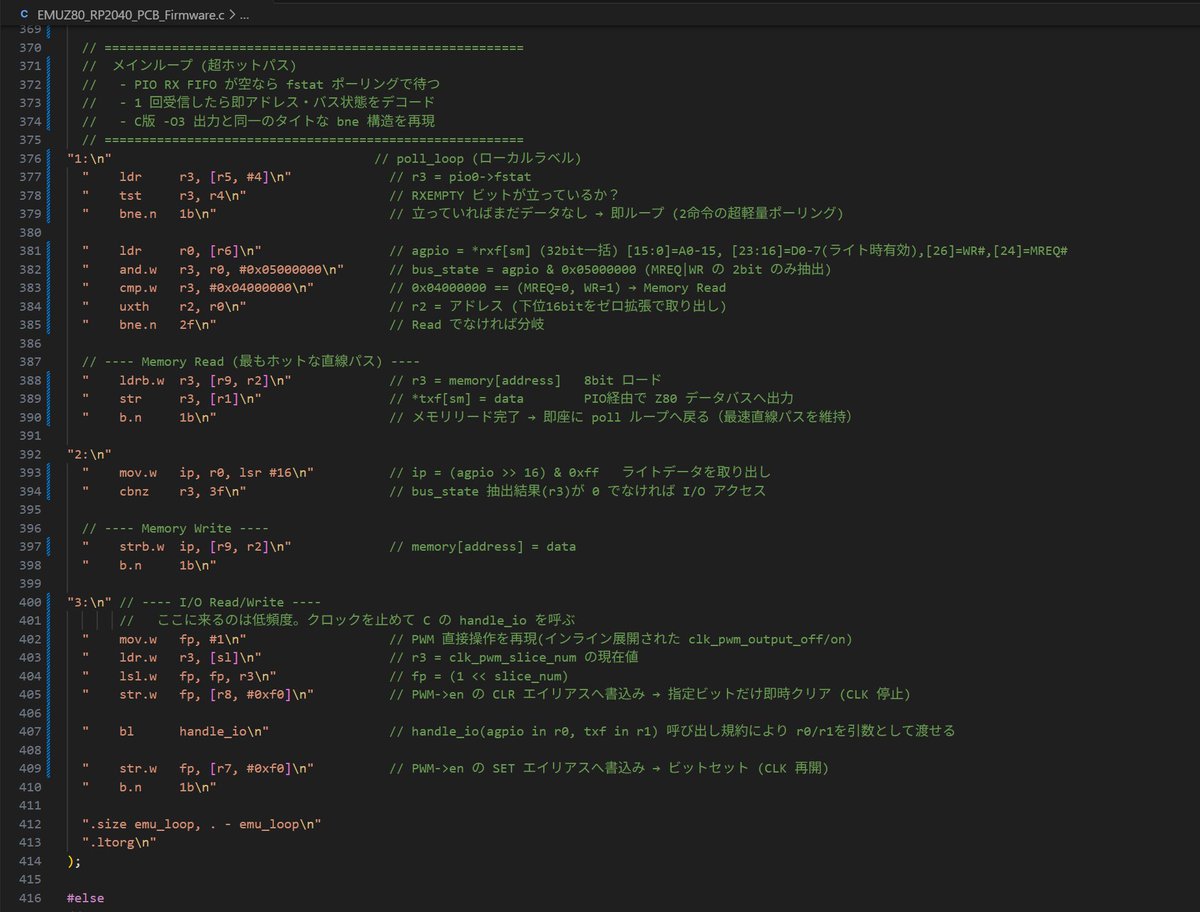Click the bne.n 2f branch on line 385
The image size is (1200, 912).
point(157,325)
